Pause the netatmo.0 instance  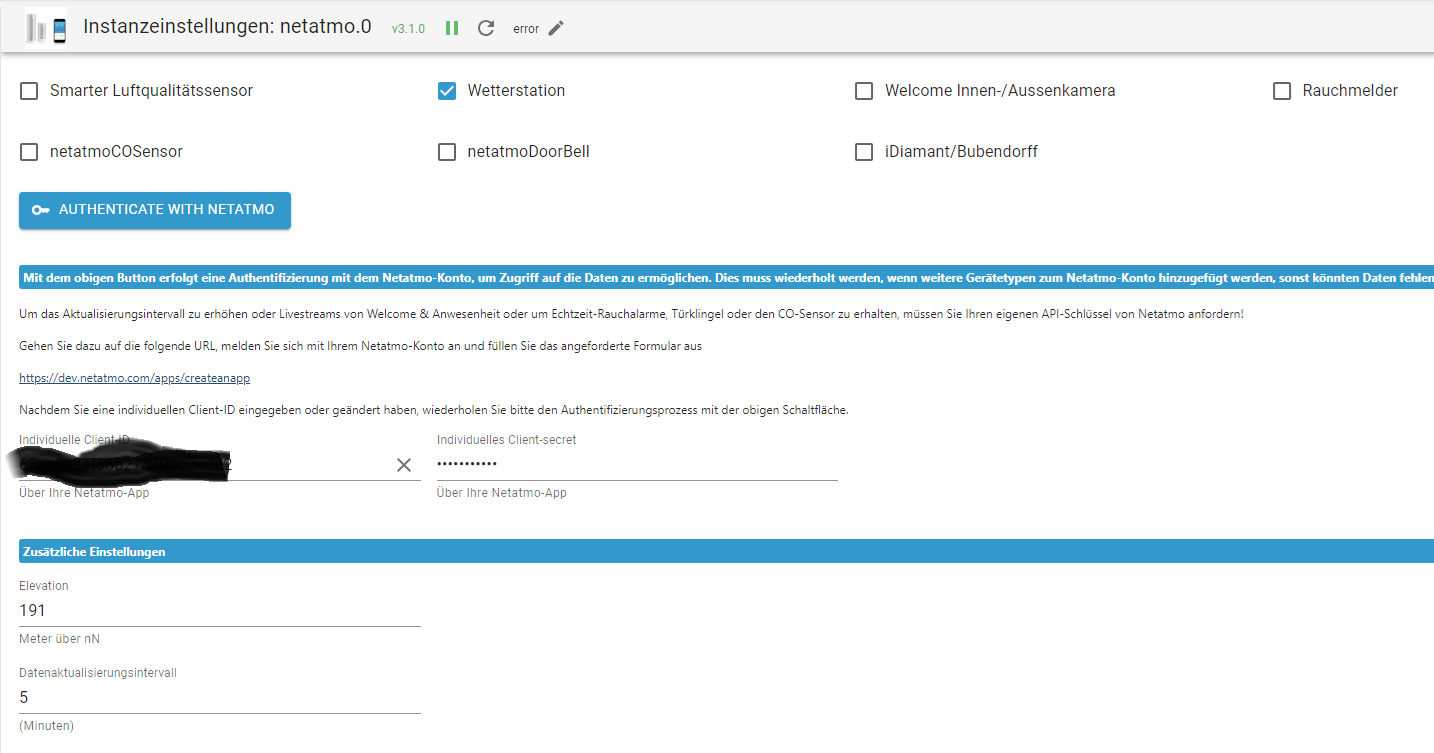(452, 28)
